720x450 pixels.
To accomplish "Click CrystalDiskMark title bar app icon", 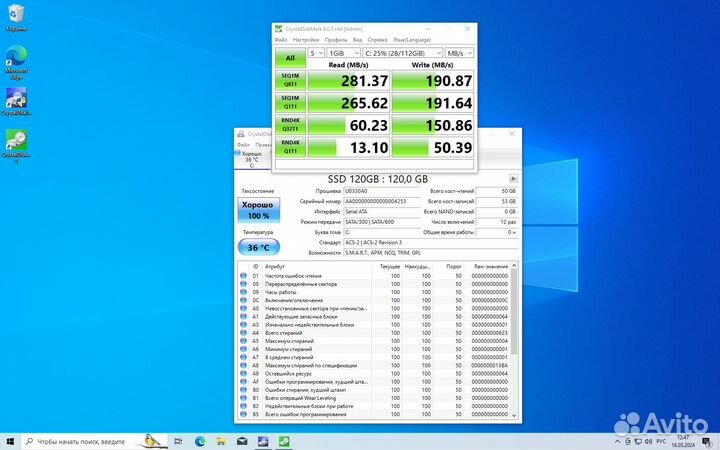I will pos(278,29).
